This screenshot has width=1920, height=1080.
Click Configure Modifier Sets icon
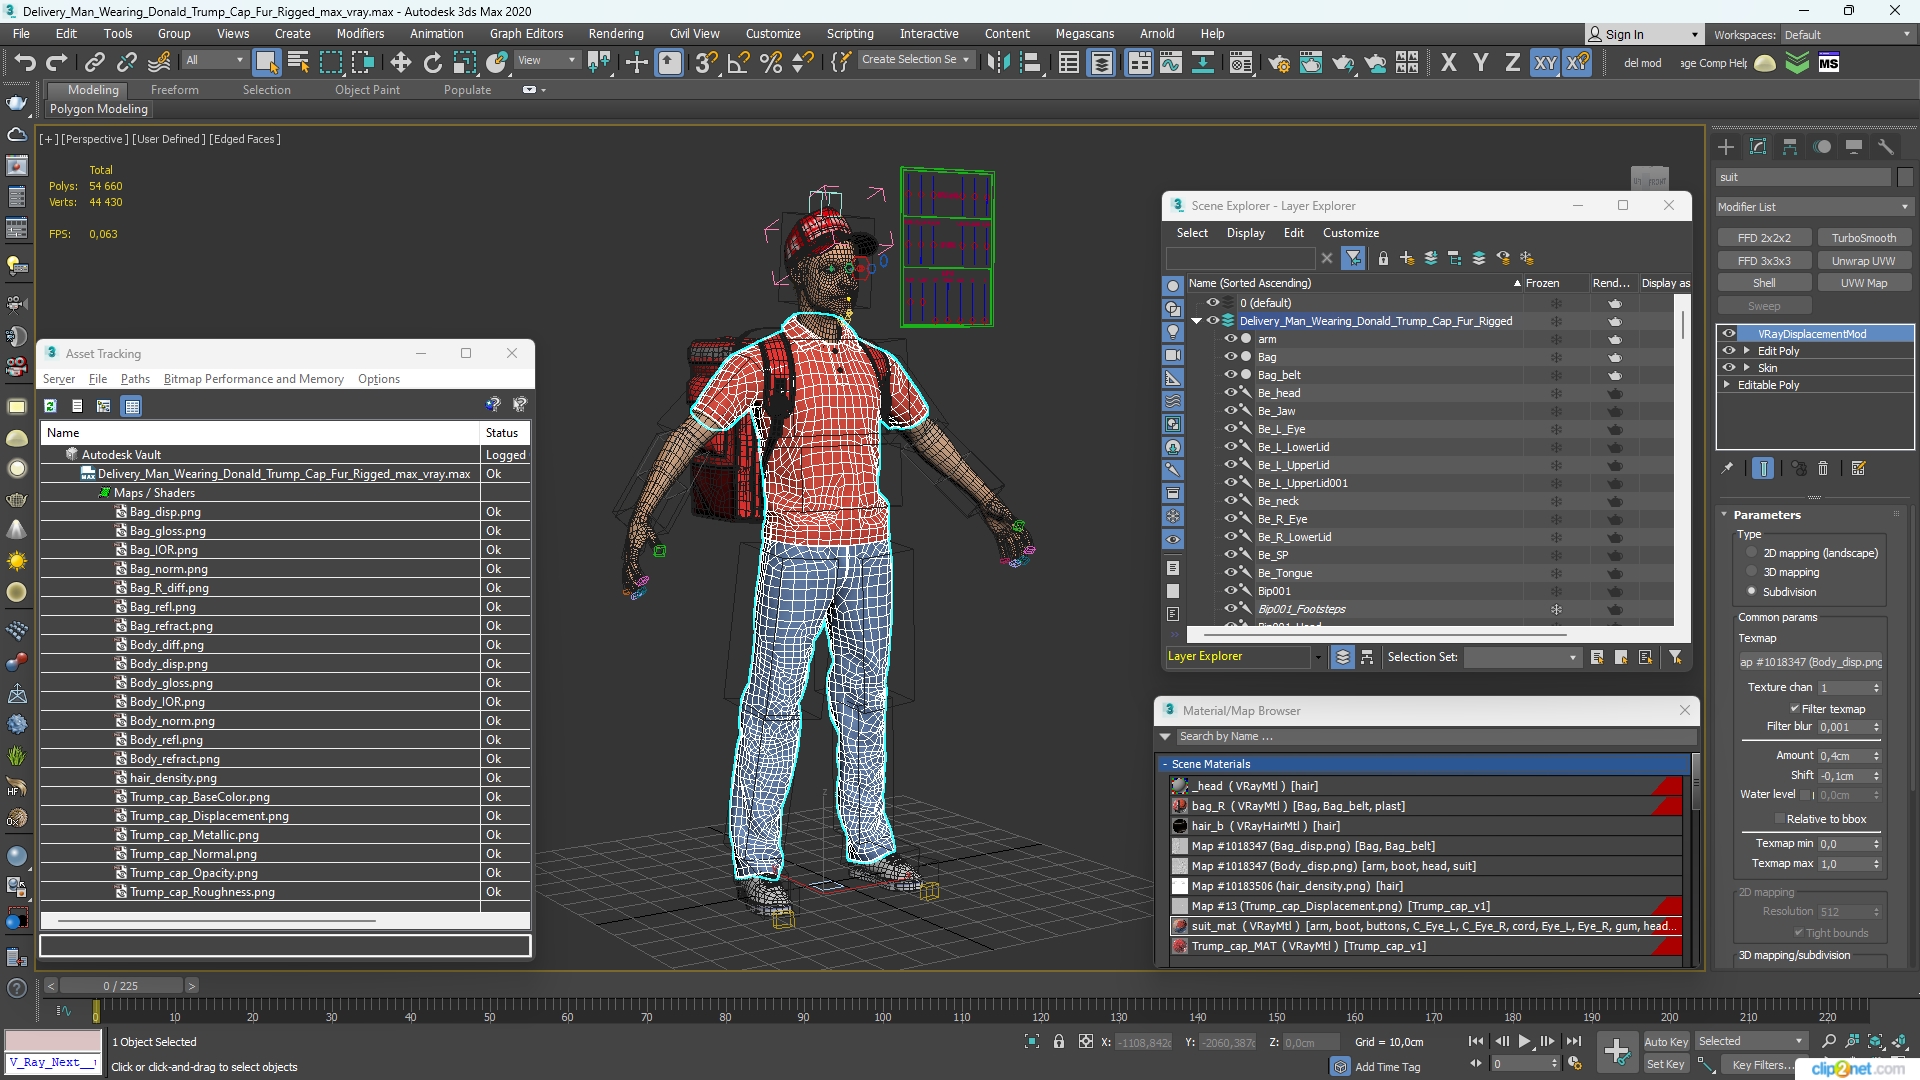1859,468
